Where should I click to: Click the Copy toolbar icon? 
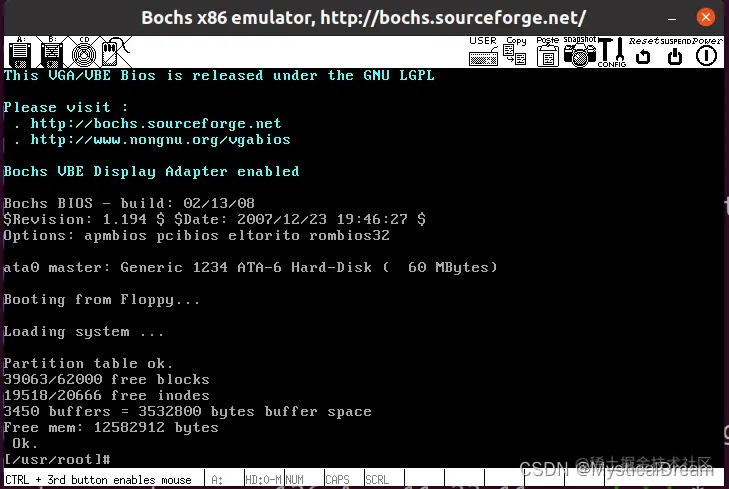pos(515,52)
